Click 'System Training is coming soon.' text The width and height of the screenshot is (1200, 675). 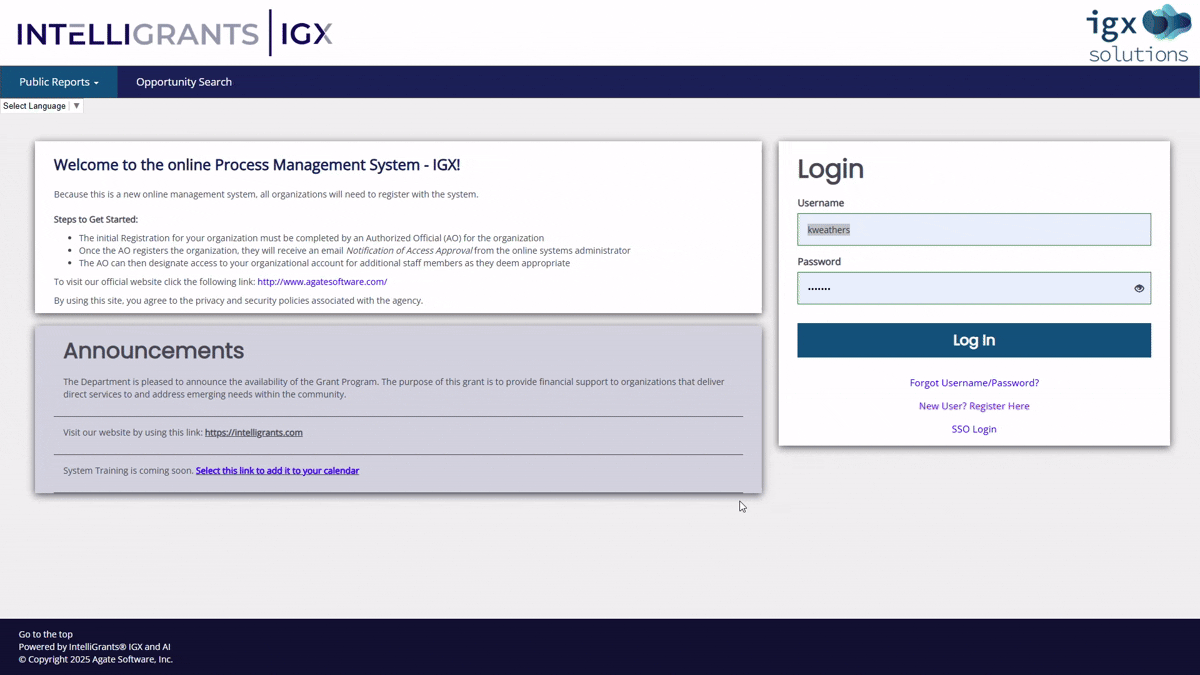tap(128, 470)
